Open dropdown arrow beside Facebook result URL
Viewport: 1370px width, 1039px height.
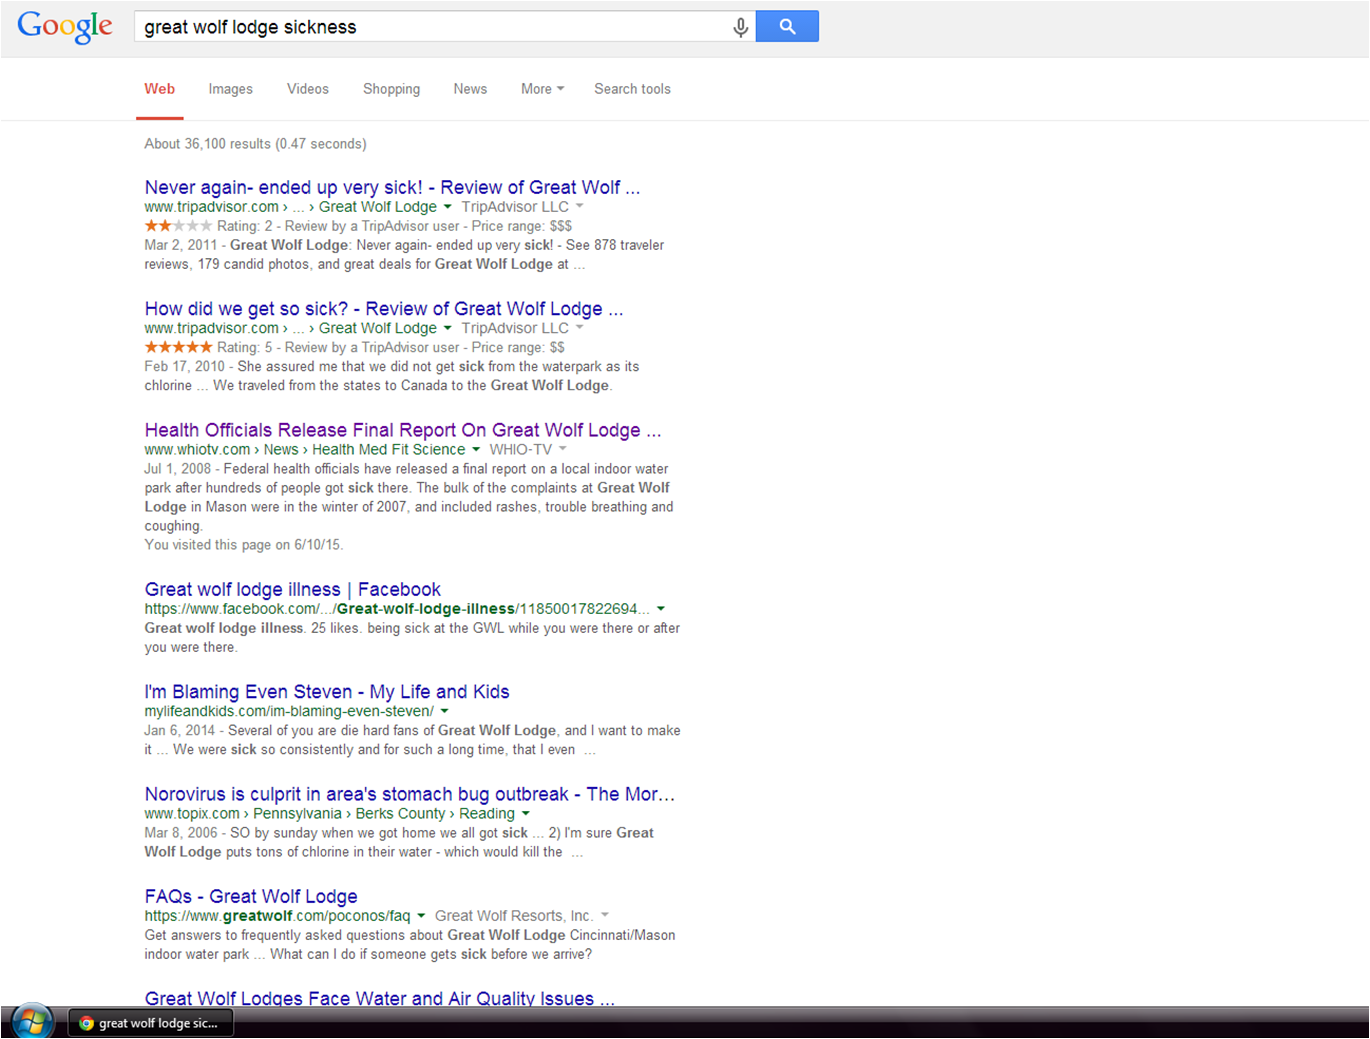click(x=661, y=609)
